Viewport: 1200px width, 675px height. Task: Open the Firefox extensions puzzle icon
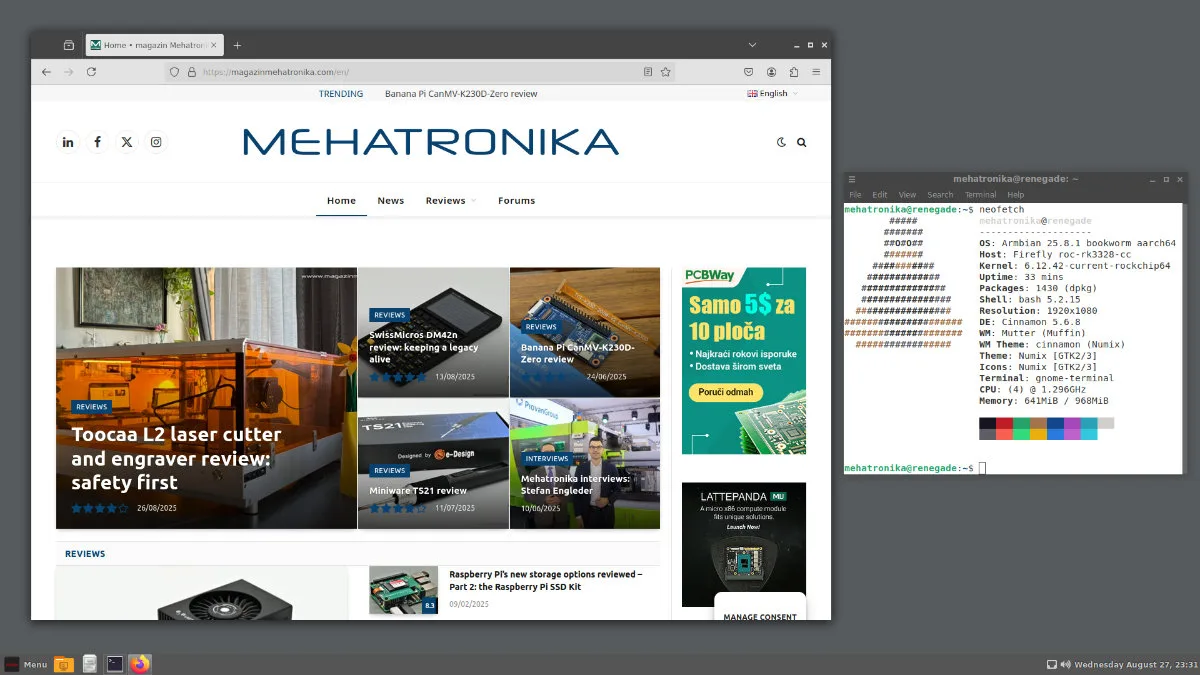click(794, 72)
